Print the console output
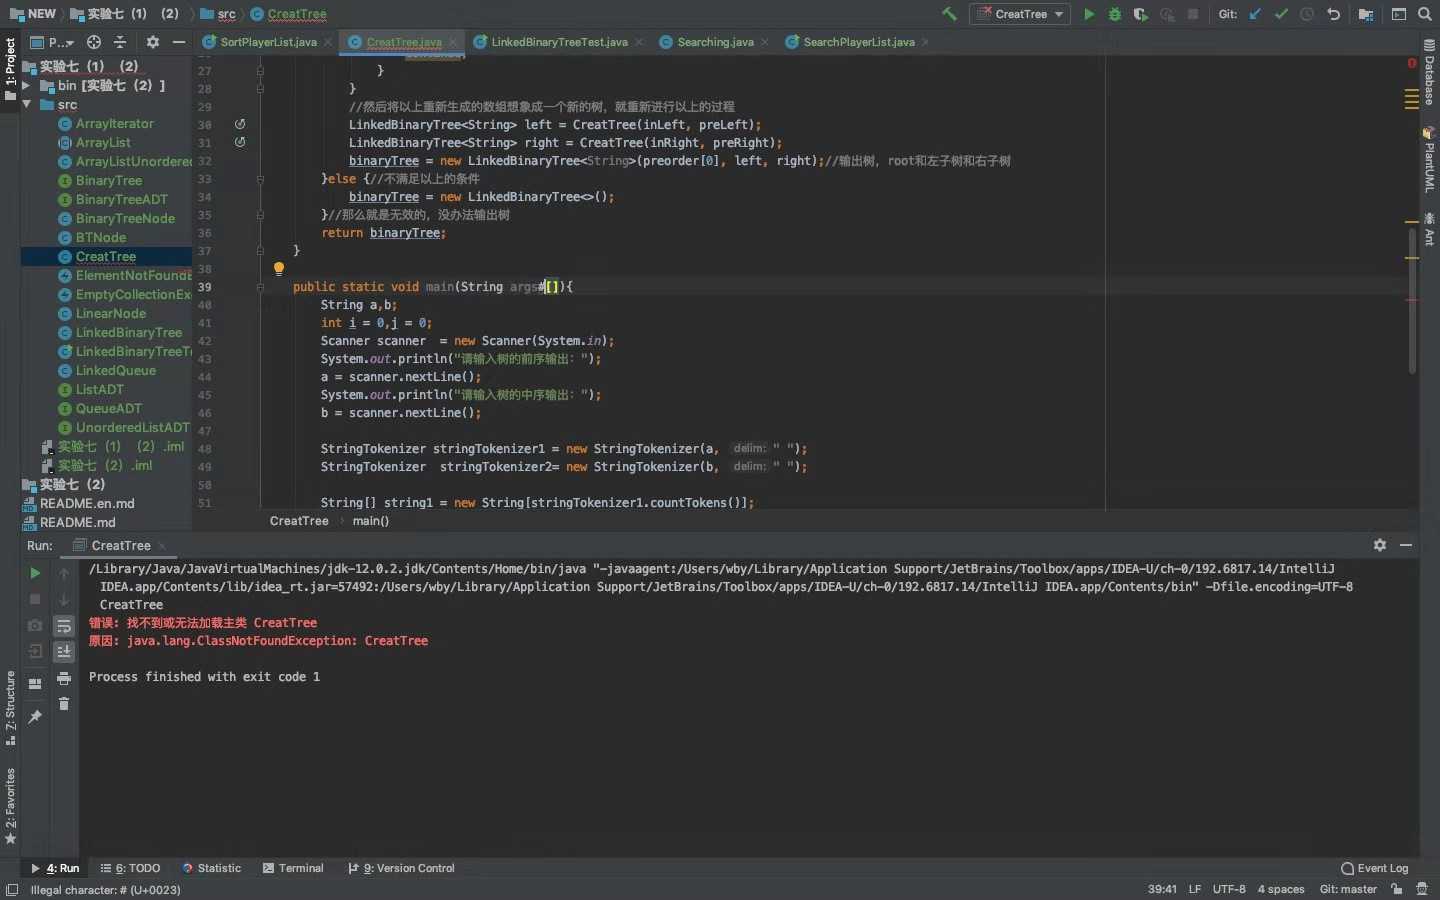The image size is (1440, 900). tap(64, 678)
